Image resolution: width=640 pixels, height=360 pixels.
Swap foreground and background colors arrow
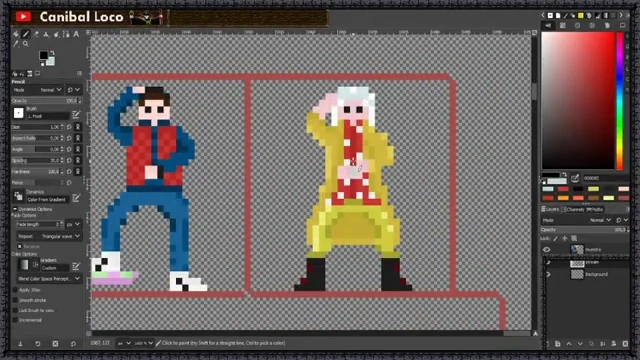[52, 53]
